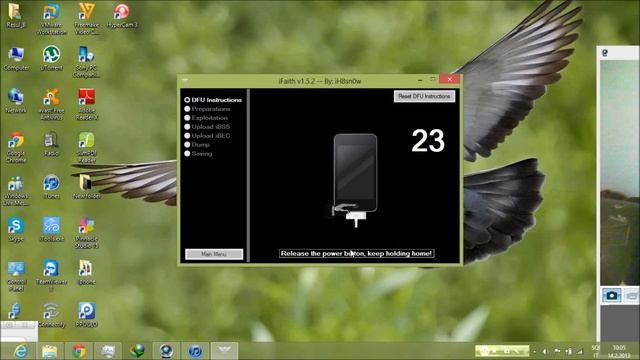The image size is (640, 360).
Task: Launch Internet Explorer from the taskbar
Action: [x=20, y=351]
